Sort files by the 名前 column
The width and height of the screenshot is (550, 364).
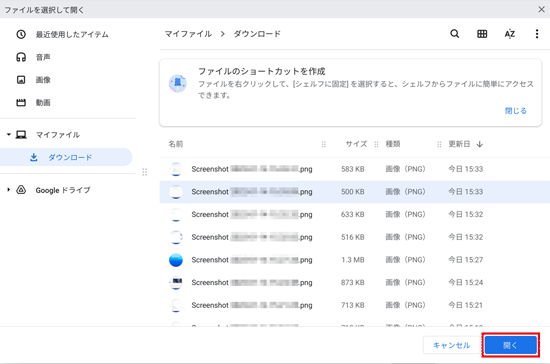pyautogui.click(x=176, y=144)
